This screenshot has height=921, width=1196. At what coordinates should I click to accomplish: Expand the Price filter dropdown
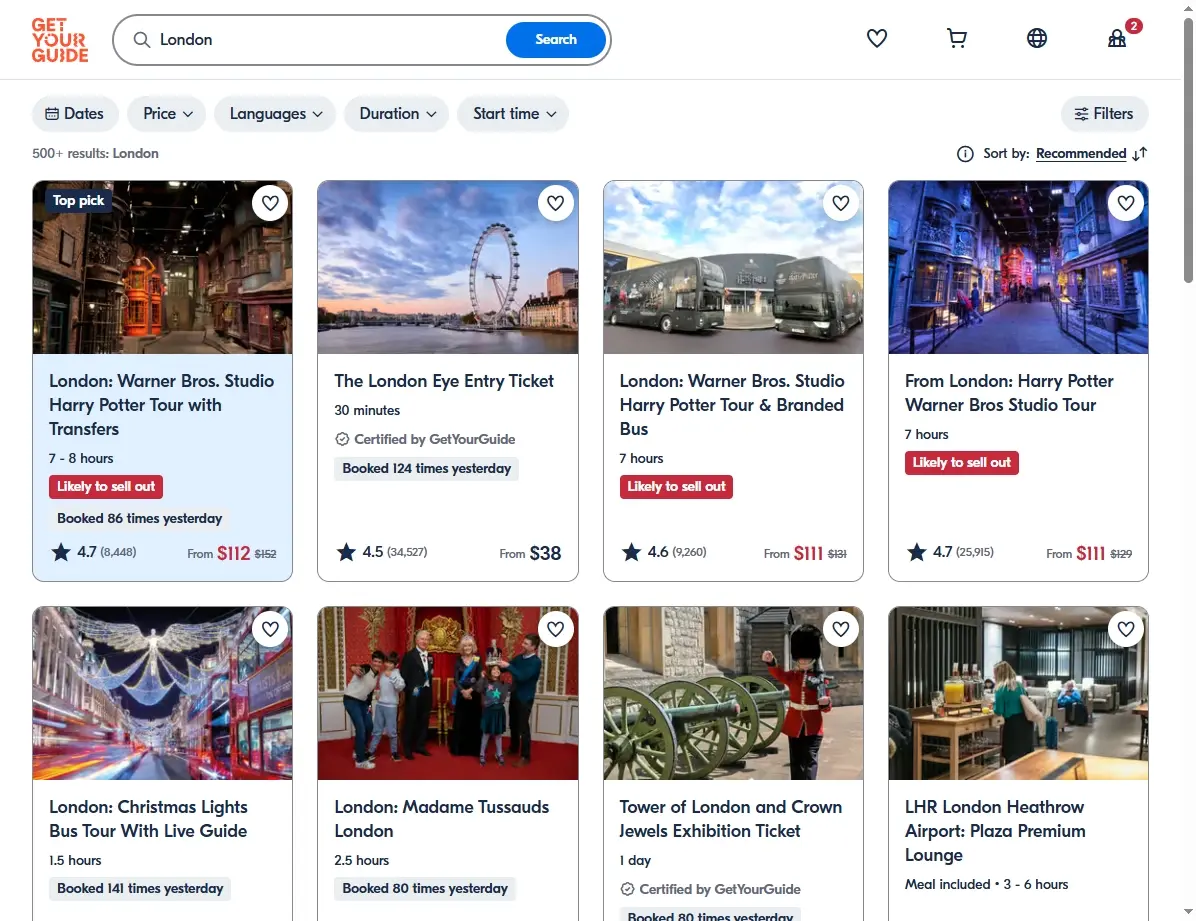tap(167, 114)
